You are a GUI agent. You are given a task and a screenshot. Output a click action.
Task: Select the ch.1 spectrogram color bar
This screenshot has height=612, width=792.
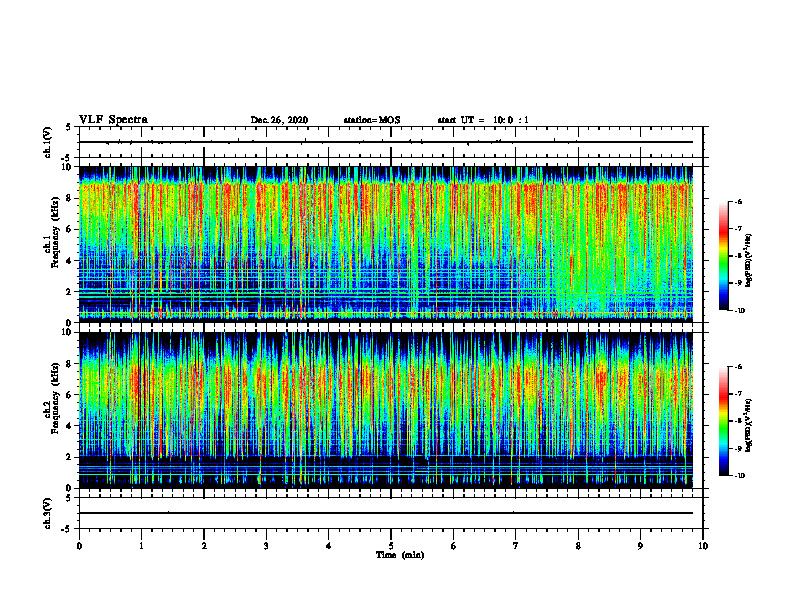click(x=723, y=256)
